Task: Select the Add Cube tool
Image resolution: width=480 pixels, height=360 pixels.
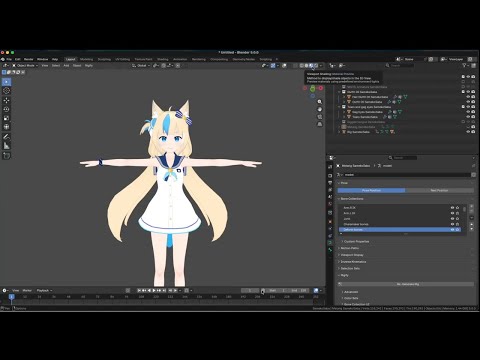Action: pyautogui.click(x=6, y=155)
